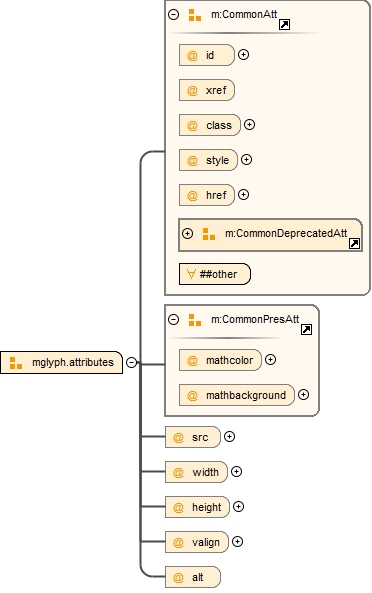Expand the id attribute details
Viewport: 372px width, 593px height.
coord(243,55)
